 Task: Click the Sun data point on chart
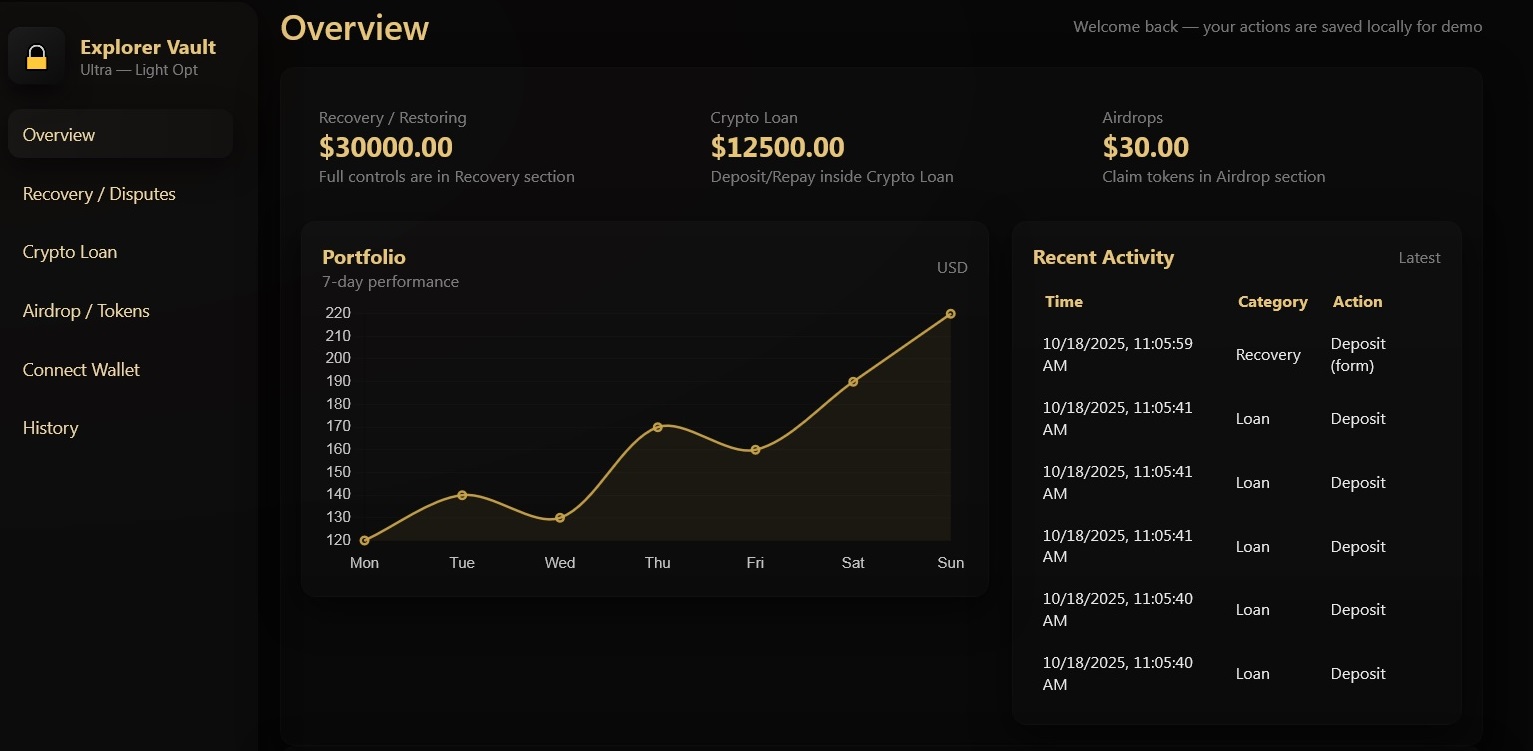[950, 314]
